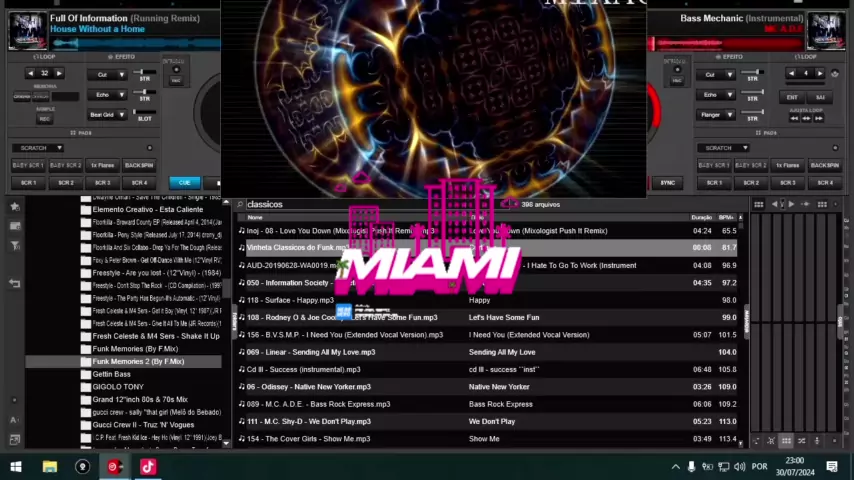The height and width of the screenshot is (480, 854).
Task: Click the favorites star icon in browser sidebar
Action: click(x=14, y=207)
